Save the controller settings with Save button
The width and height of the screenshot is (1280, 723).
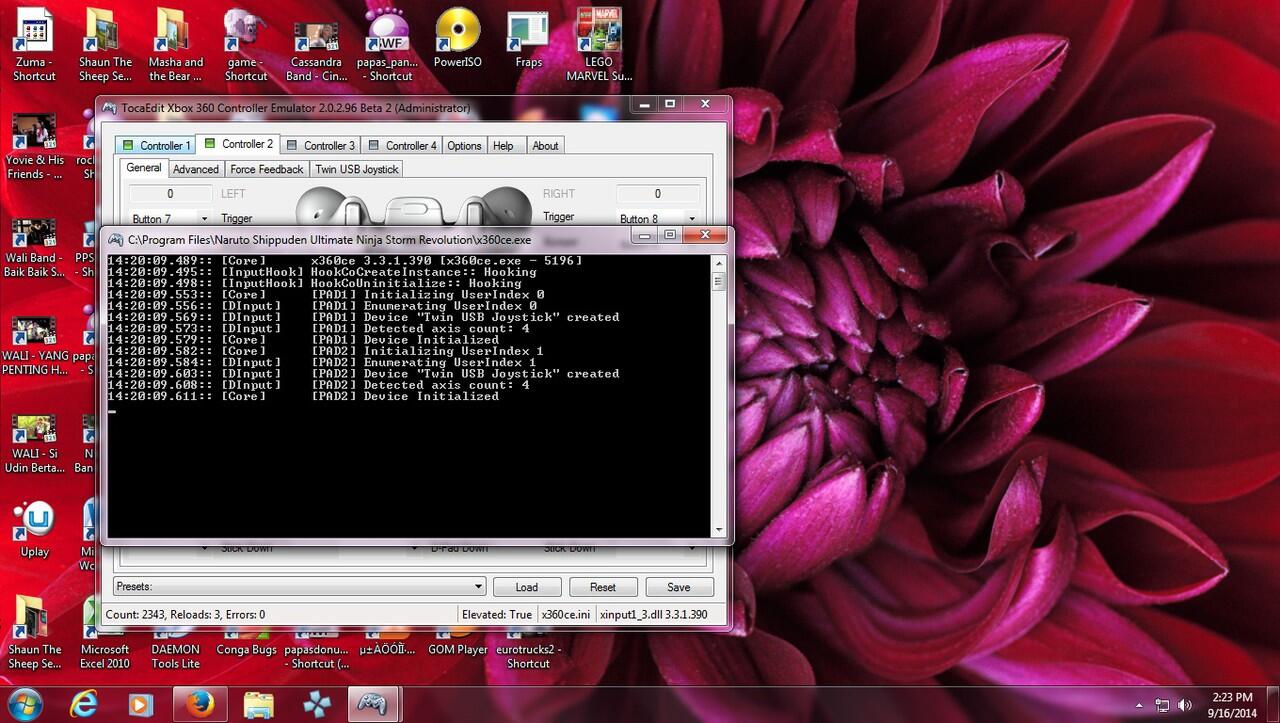click(679, 587)
